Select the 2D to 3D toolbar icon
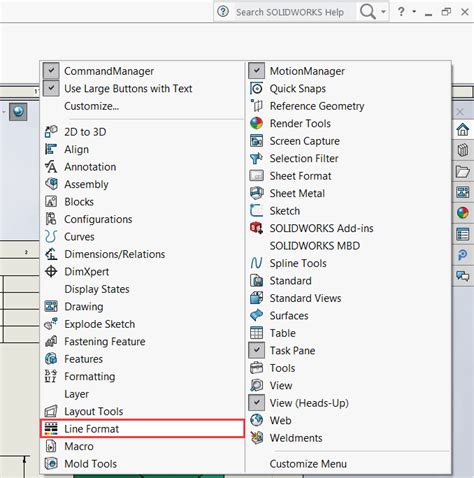This screenshot has width=474, height=478. (x=51, y=132)
